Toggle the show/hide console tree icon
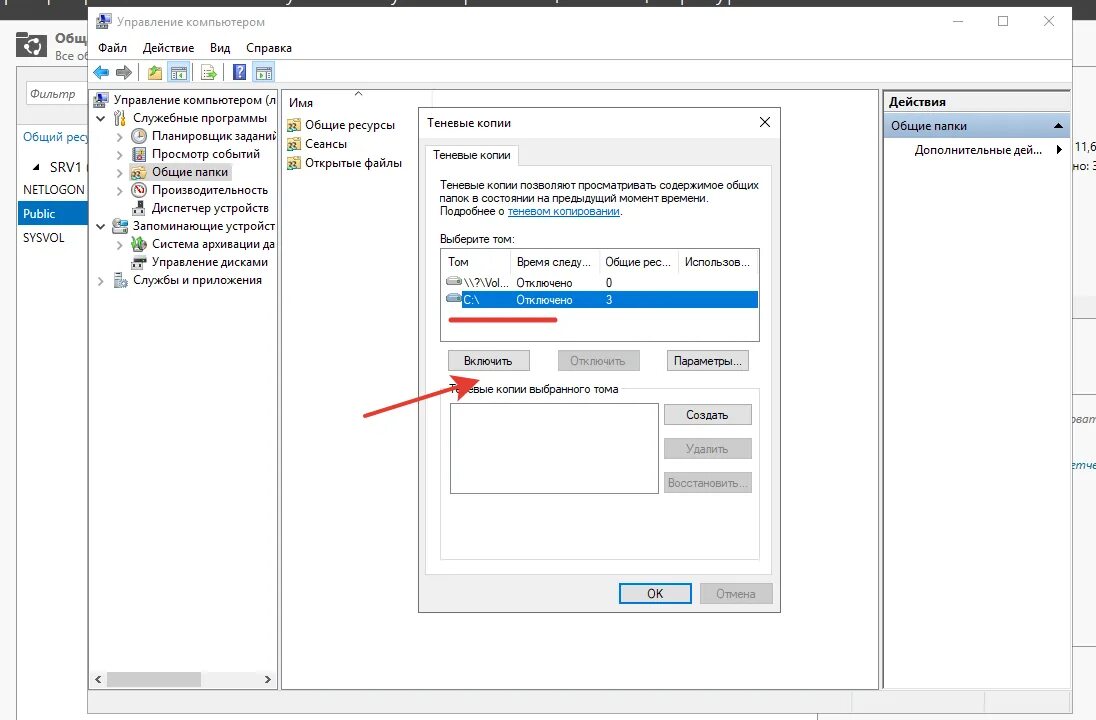1096x720 pixels. pyautogui.click(x=179, y=72)
